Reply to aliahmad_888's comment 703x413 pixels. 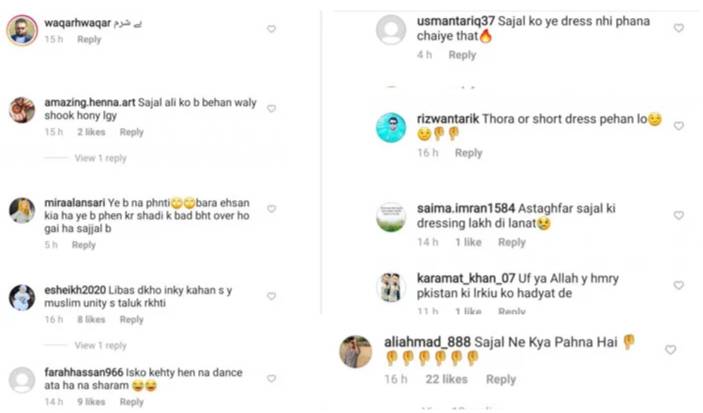coord(501,379)
